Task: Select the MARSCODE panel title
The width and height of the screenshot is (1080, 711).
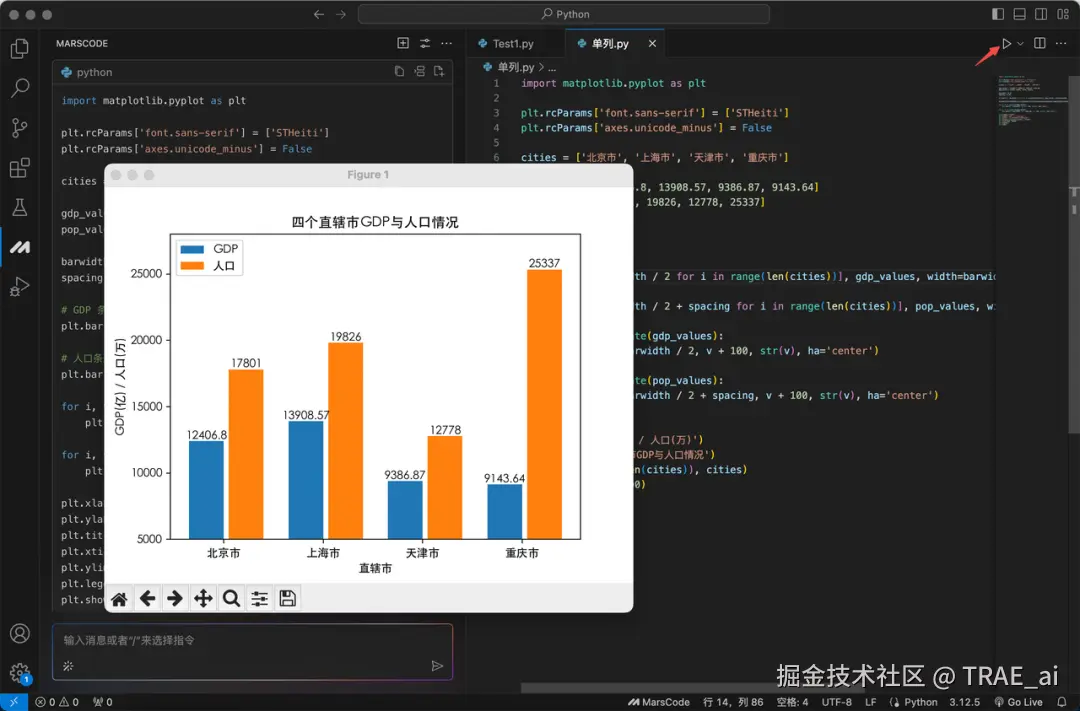Action: [82, 43]
